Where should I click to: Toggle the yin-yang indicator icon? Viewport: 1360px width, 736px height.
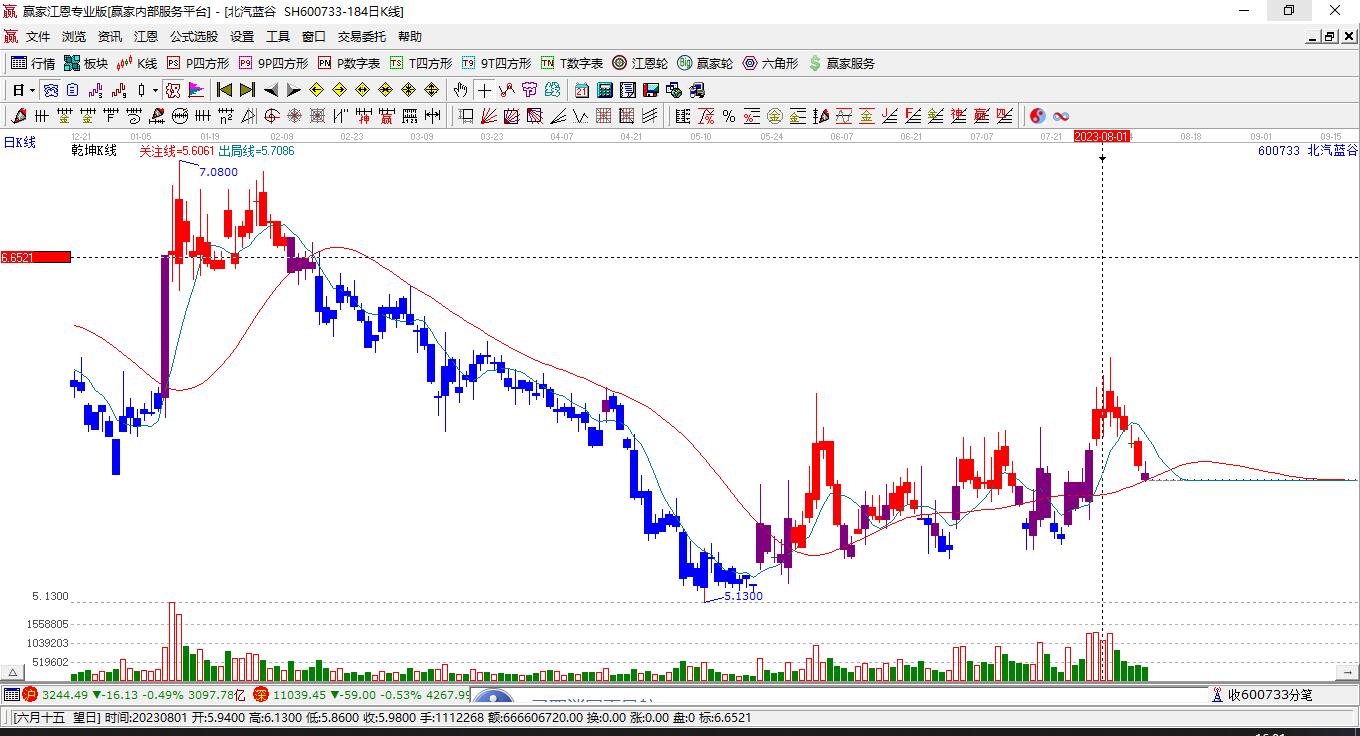coord(1038,116)
